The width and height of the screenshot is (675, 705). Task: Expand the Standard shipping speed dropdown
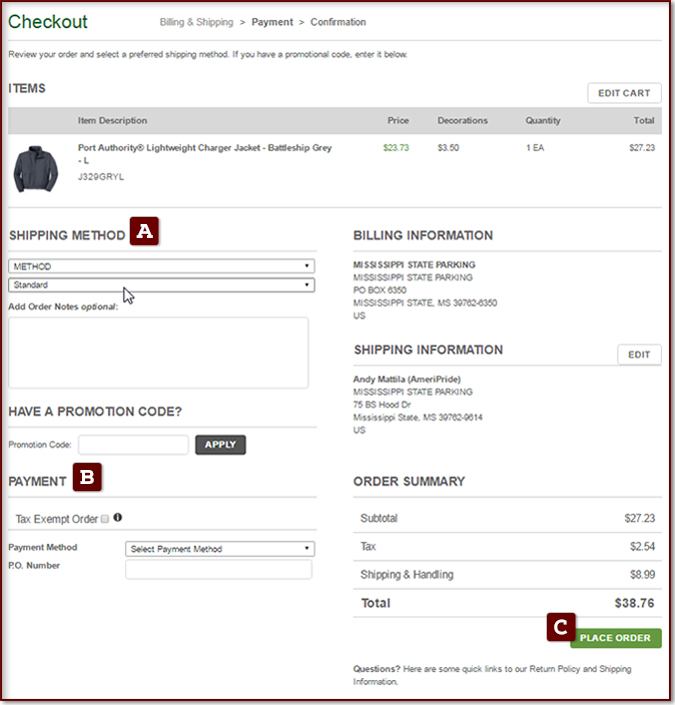click(161, 285)
